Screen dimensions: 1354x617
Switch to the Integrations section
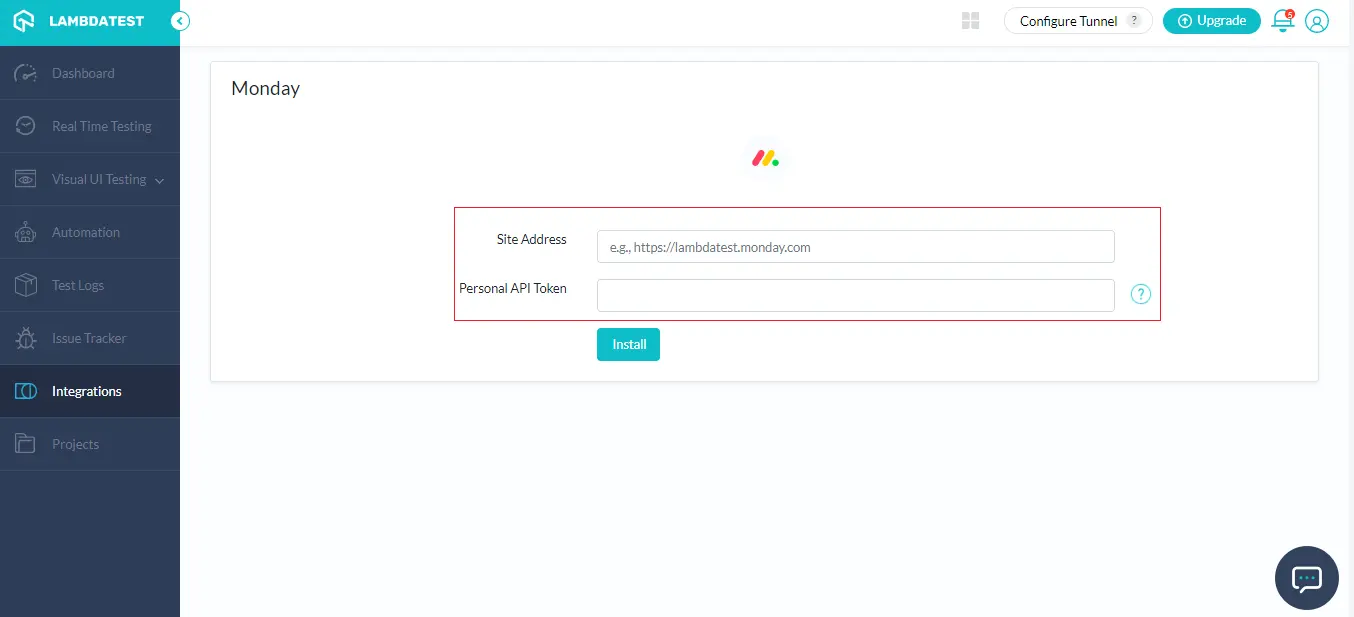click(86, 391)
